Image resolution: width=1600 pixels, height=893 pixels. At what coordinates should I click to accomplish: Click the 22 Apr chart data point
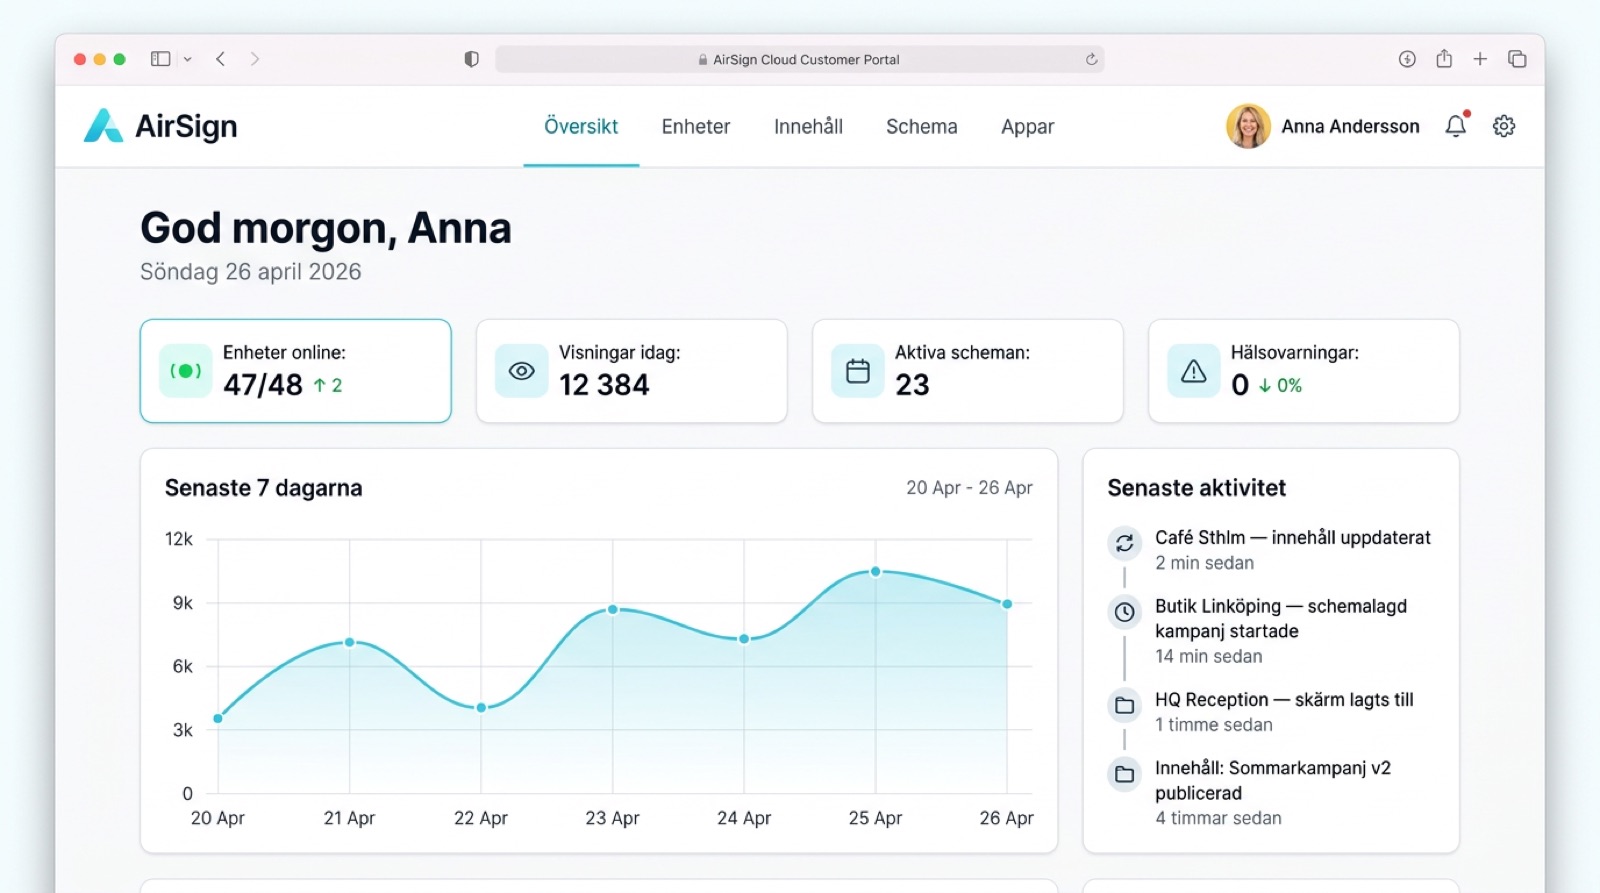pos(481,707)
